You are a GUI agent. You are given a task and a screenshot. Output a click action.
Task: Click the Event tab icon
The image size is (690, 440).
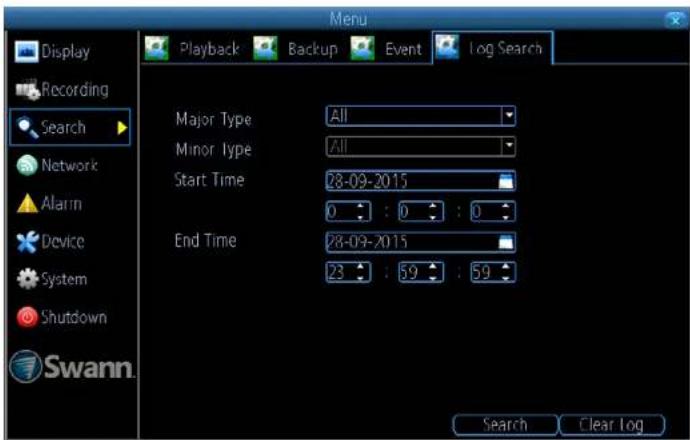(362, 48)
